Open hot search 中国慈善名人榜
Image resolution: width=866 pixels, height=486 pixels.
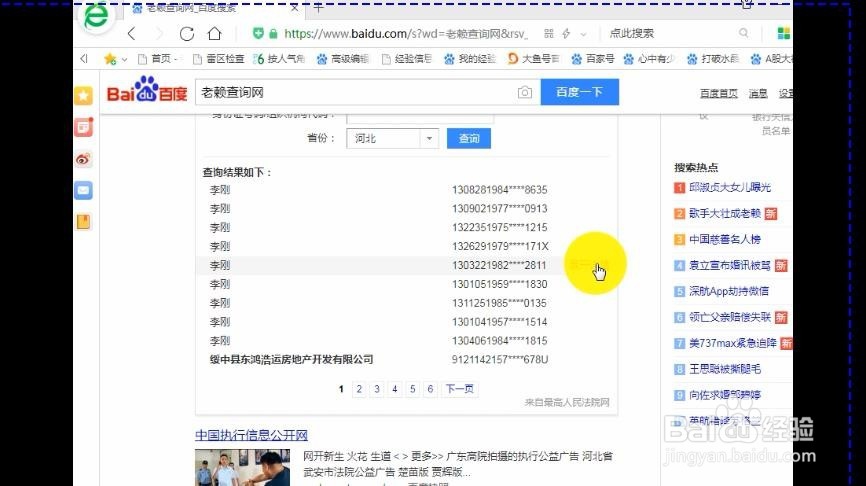[725, 239]
